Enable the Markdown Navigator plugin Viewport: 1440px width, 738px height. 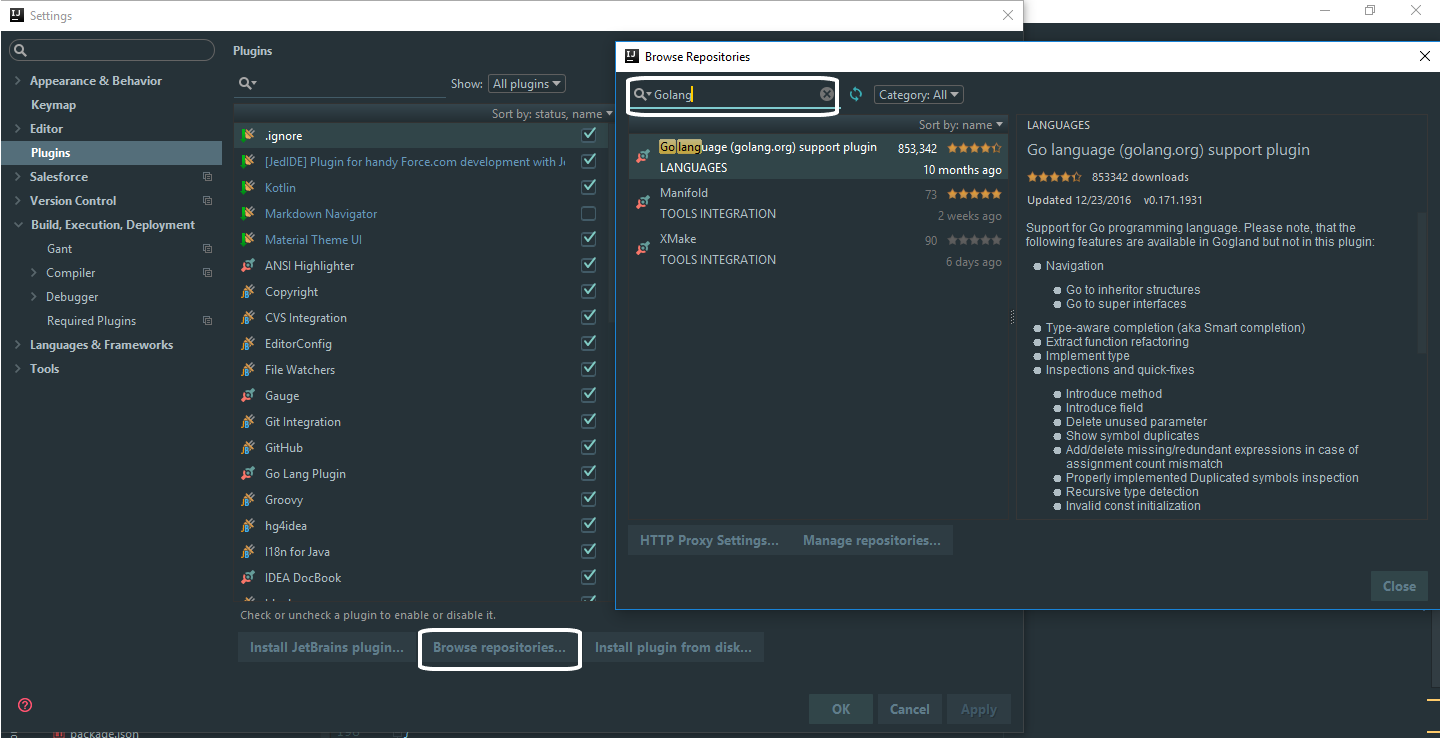pyautogui.click(x=588, y=212)
